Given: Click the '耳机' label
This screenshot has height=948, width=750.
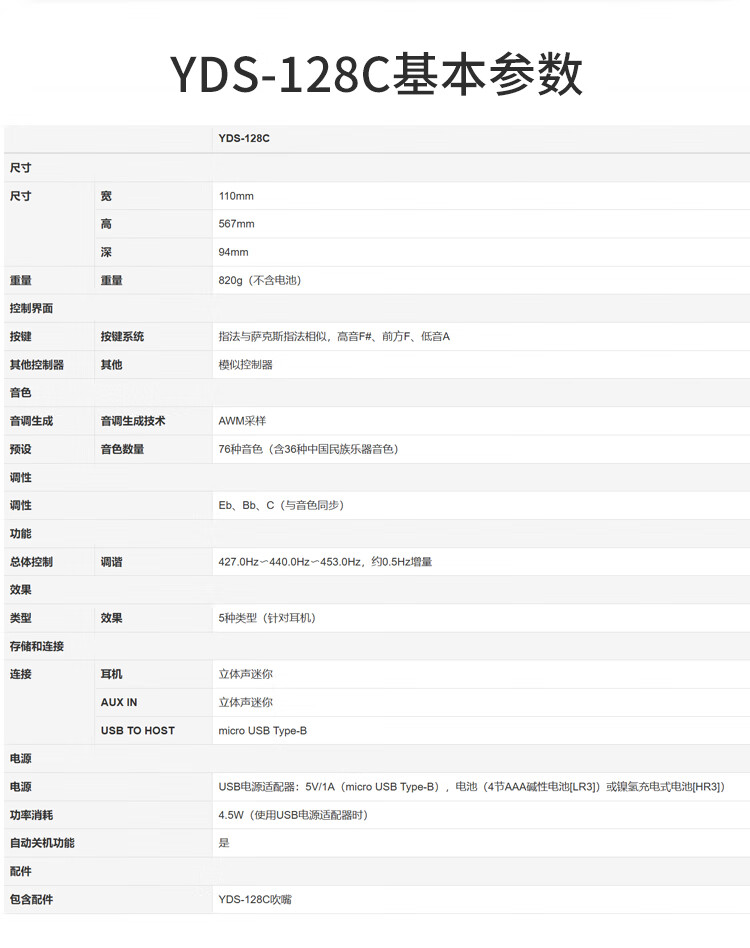Looking at the screenshot, I should (111, 674).
